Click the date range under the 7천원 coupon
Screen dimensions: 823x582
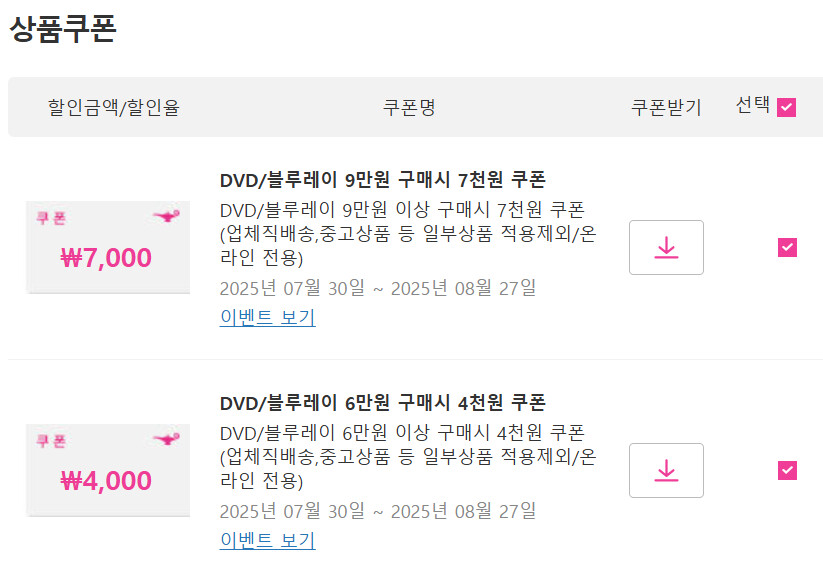coord(377,288)
